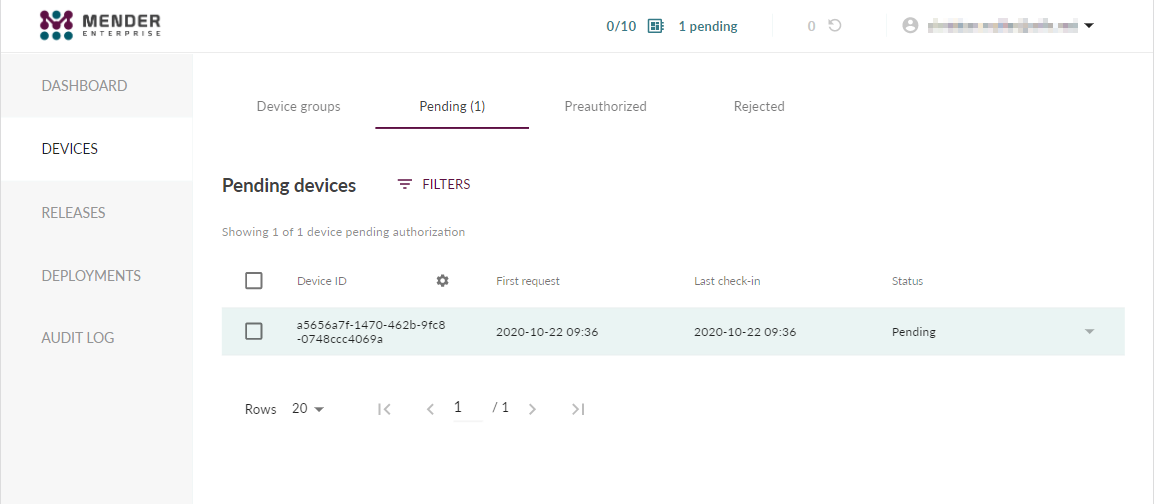Click the Mender Enterprise logo
Screen dimensions: 1154x504
coord(100,25)
